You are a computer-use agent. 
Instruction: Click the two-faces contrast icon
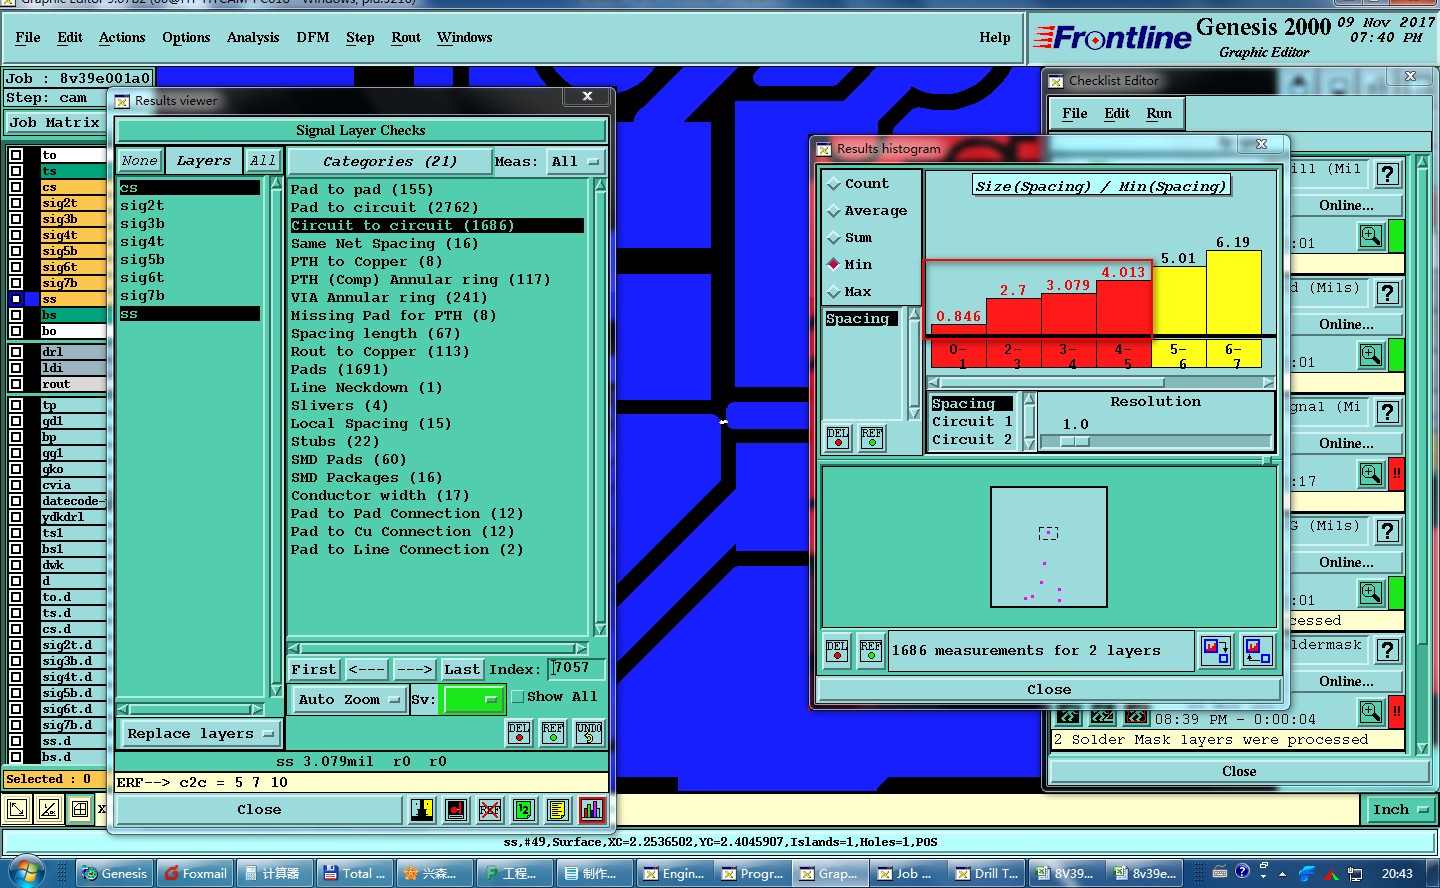pyautogui.click(x=422, y=810)
